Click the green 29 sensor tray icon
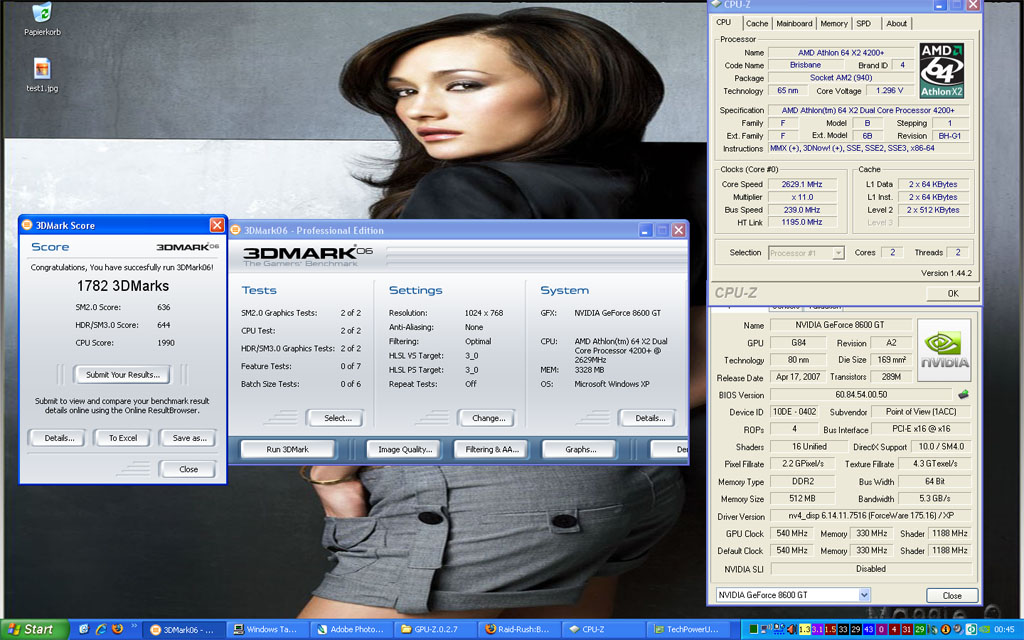 [x=920, y=630]
